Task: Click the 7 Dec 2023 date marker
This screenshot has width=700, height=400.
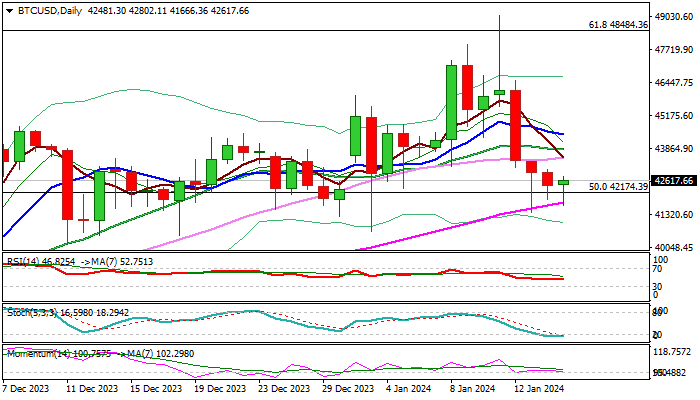Action: pyautogui.click(x=26, y=389)
